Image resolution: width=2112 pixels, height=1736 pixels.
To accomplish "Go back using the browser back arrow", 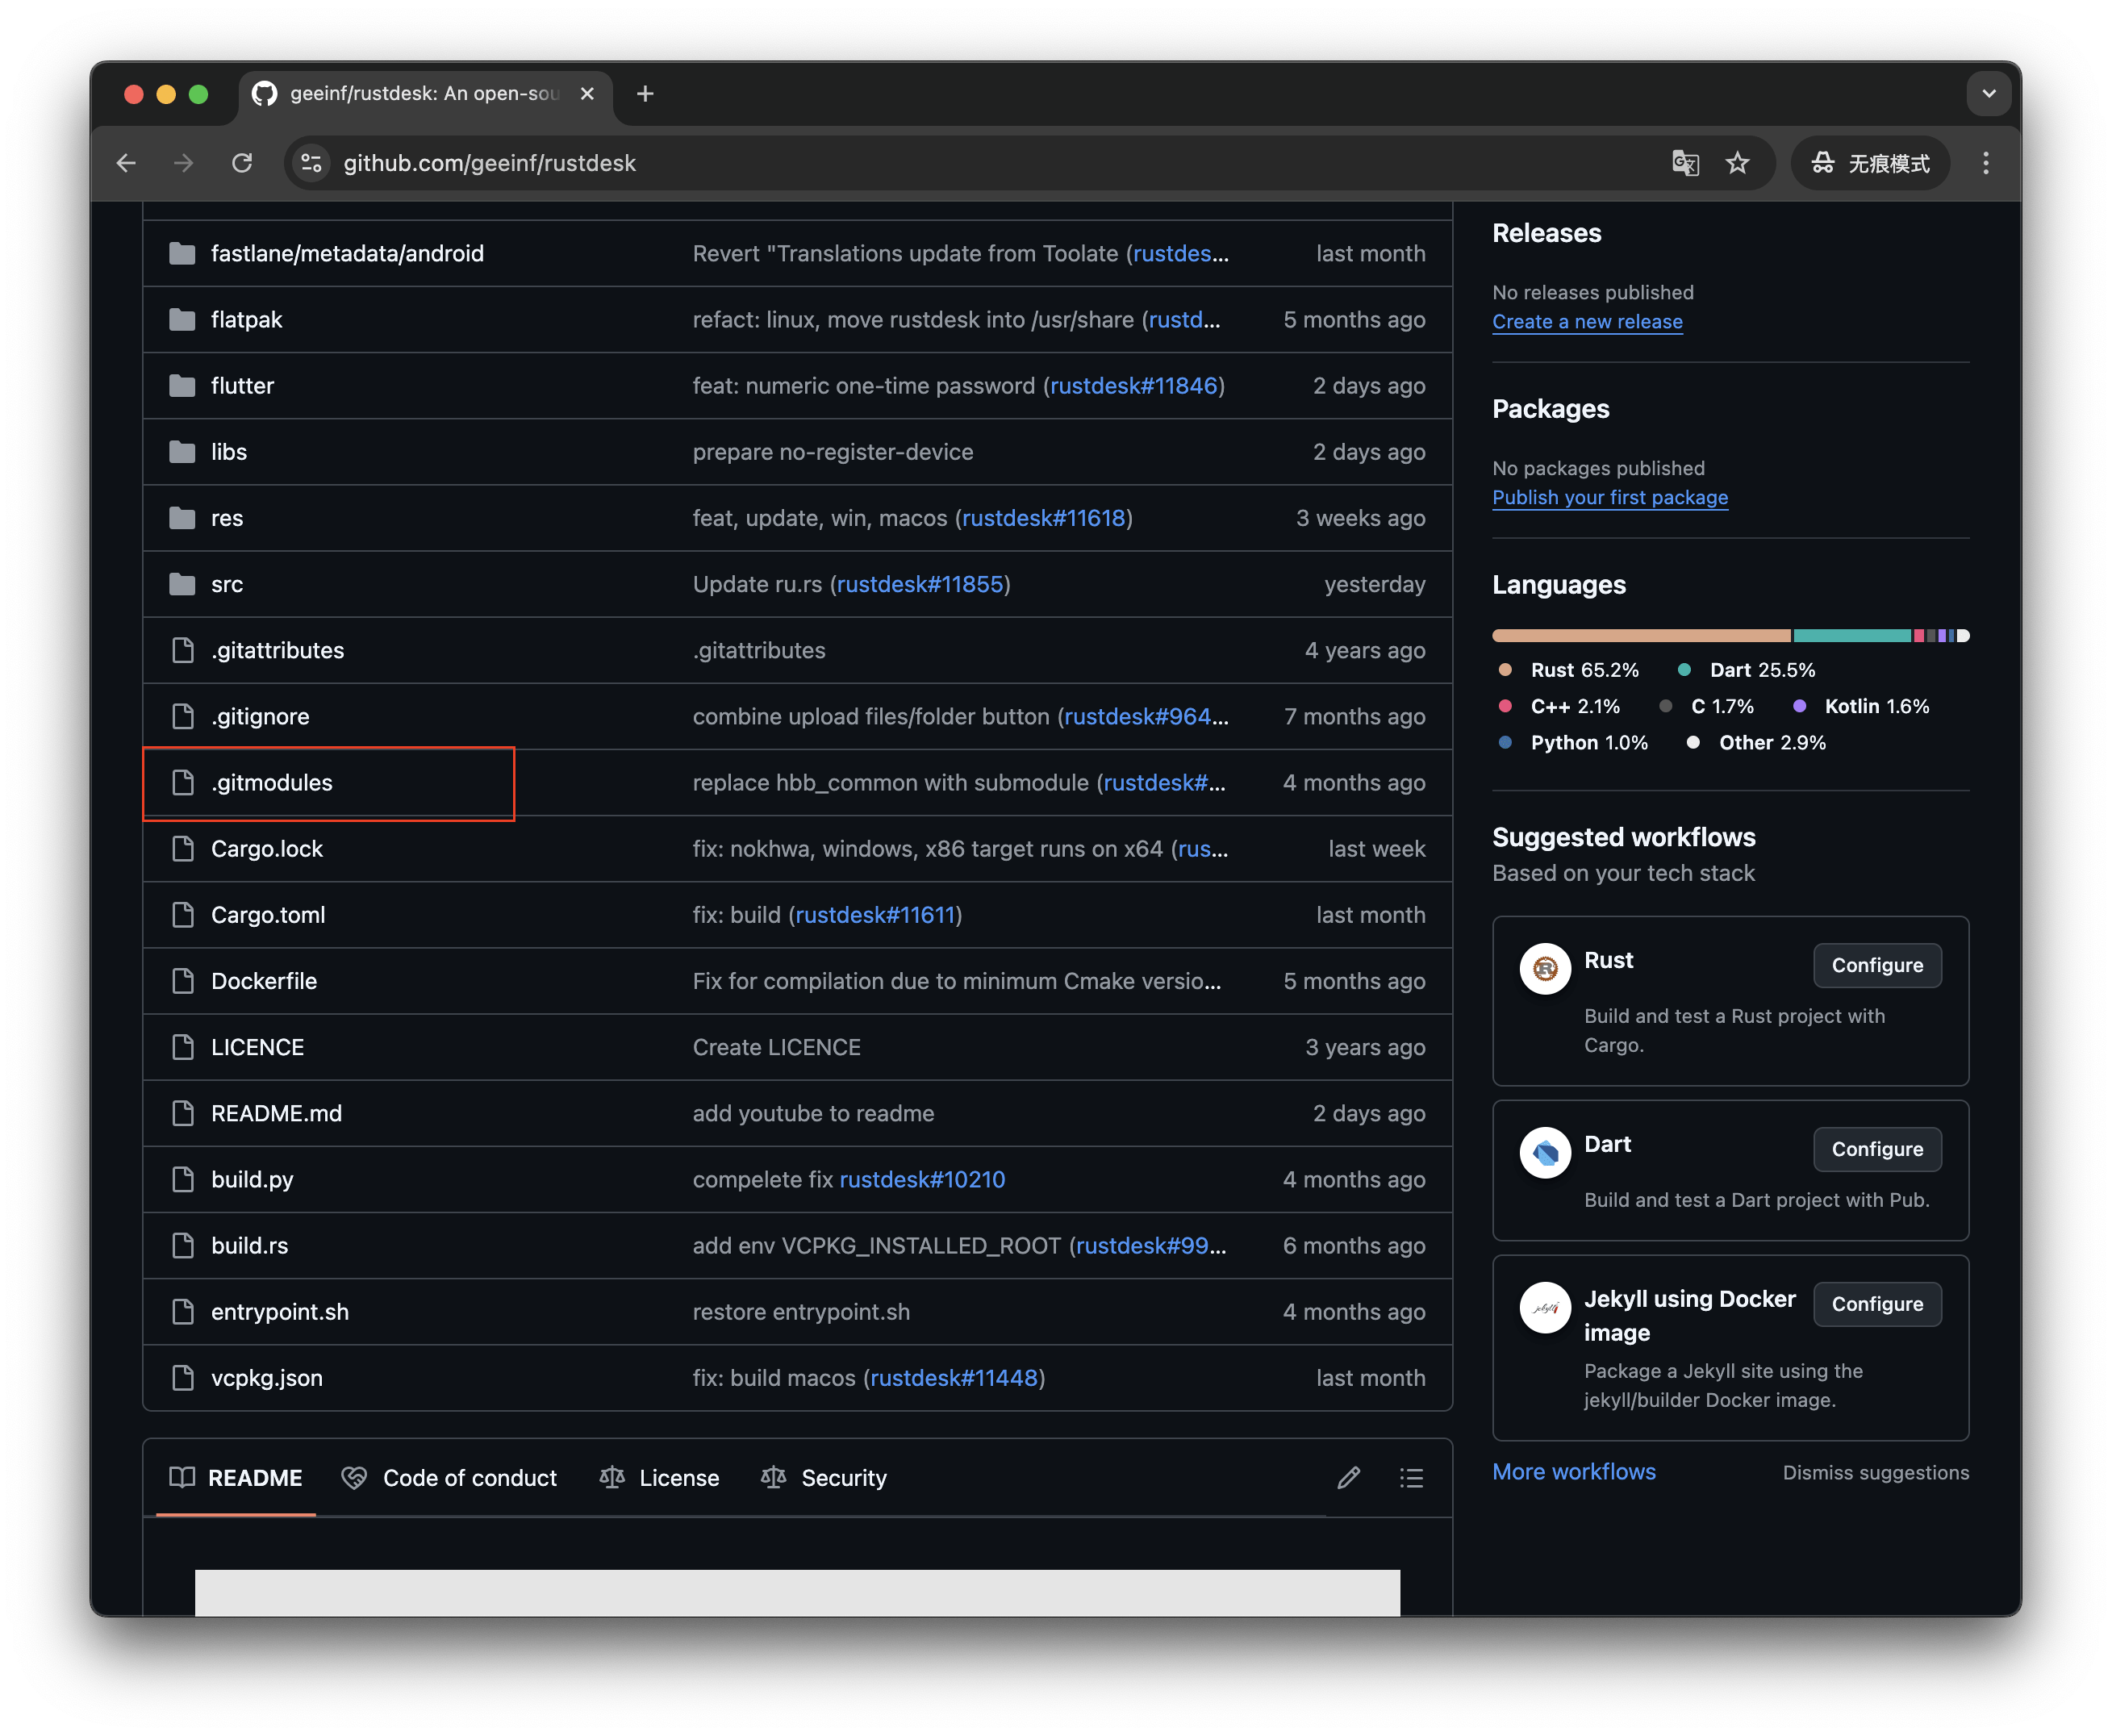I will coord(126,163).
